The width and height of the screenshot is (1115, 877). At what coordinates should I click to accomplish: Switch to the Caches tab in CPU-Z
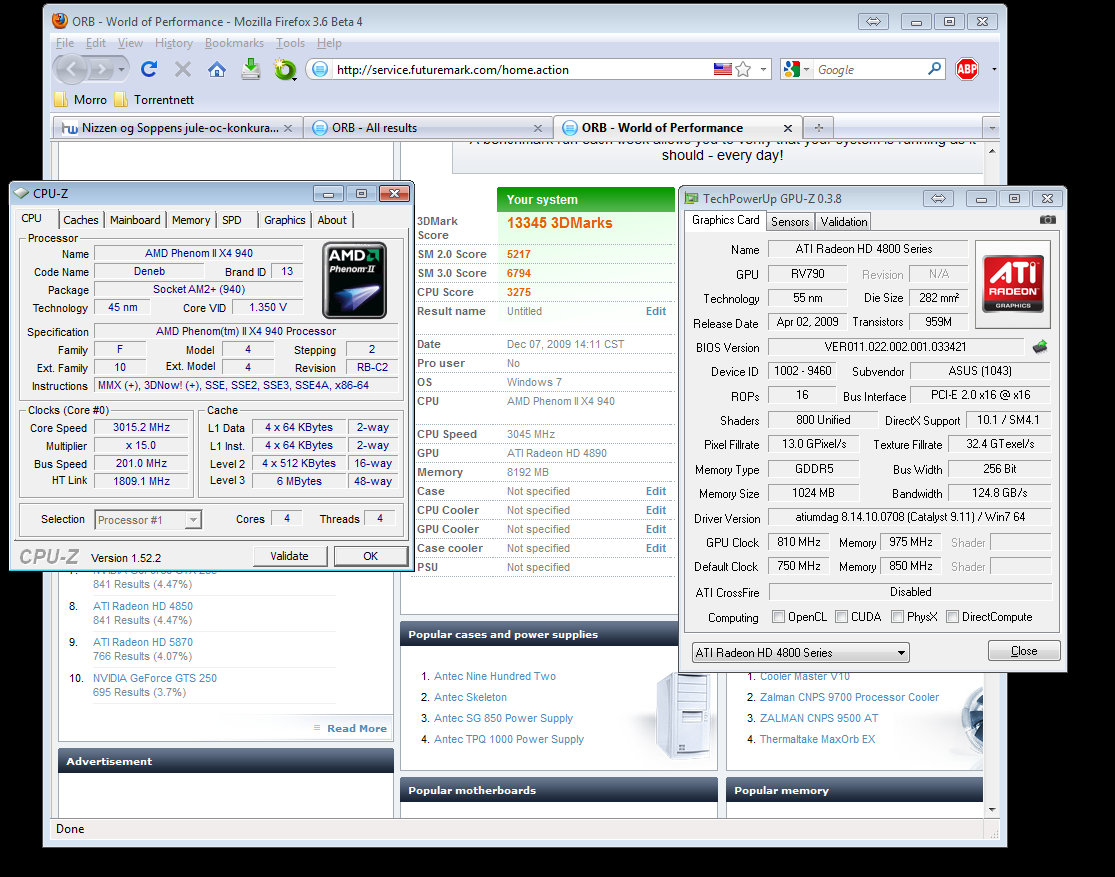point(80,220)
